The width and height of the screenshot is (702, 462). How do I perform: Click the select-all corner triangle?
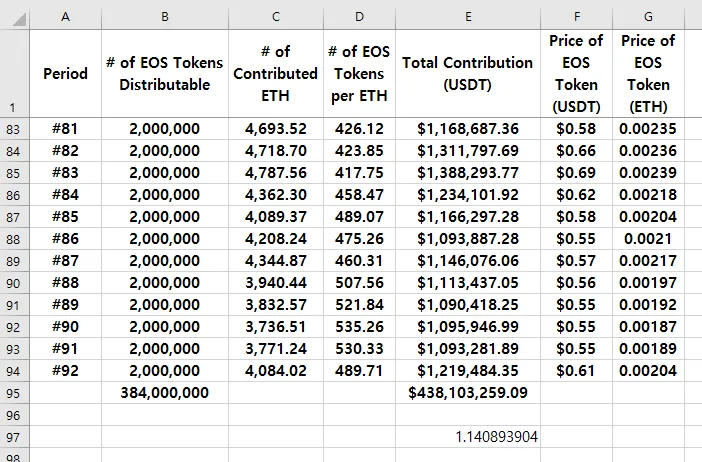[19, 19]
